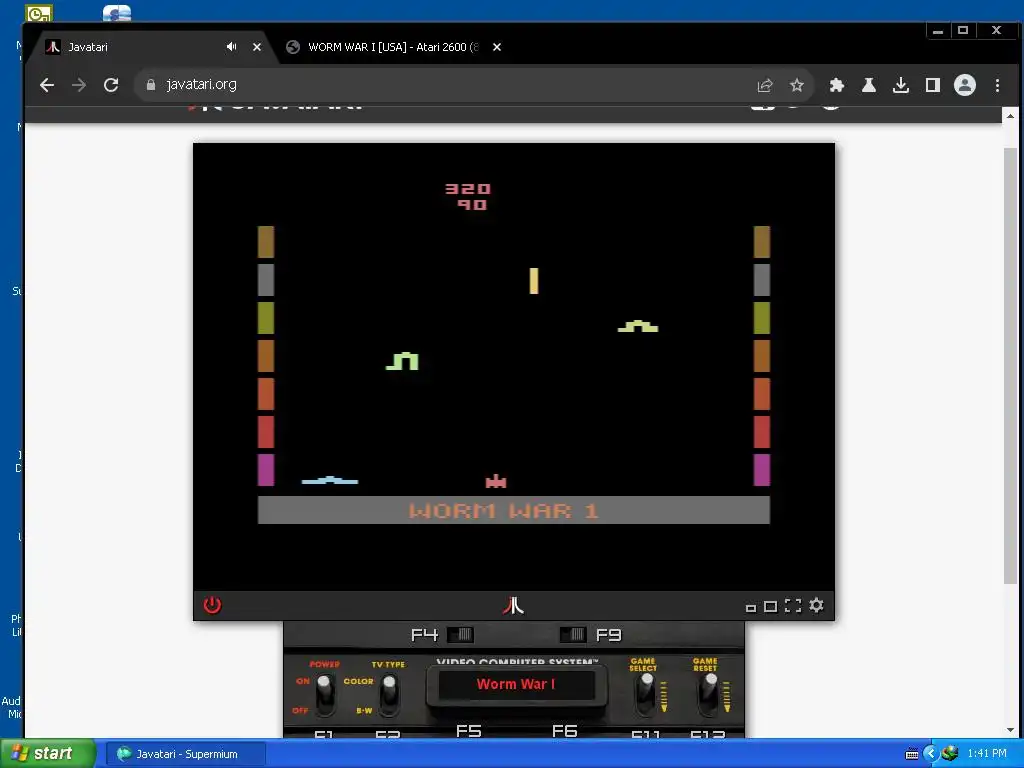Click the Javatari power button
Screen dimensions: 1024x768
point(212,605)
